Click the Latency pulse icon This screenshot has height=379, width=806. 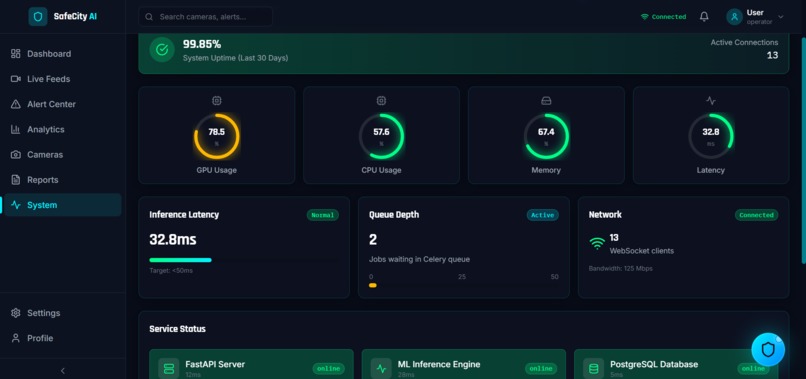711,101
